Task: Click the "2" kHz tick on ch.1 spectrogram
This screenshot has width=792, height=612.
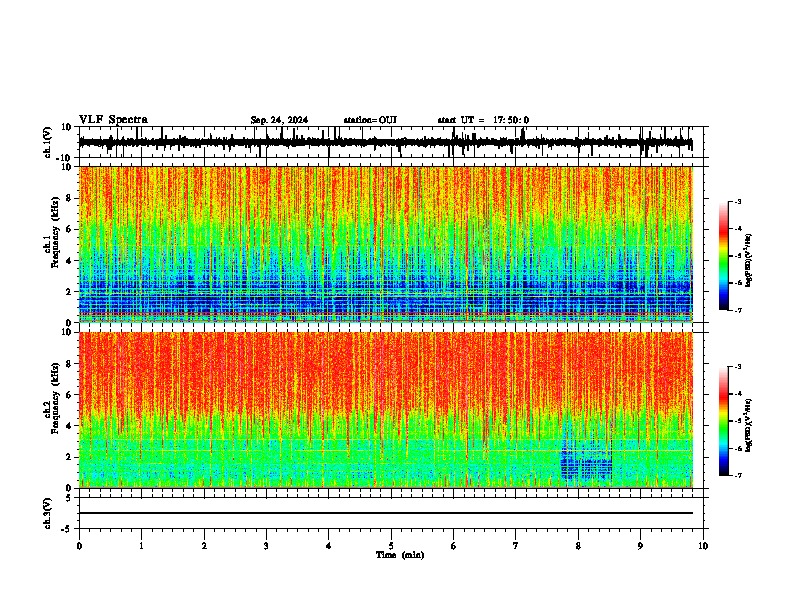Action: pyautogui.click(x=70, y=291)
